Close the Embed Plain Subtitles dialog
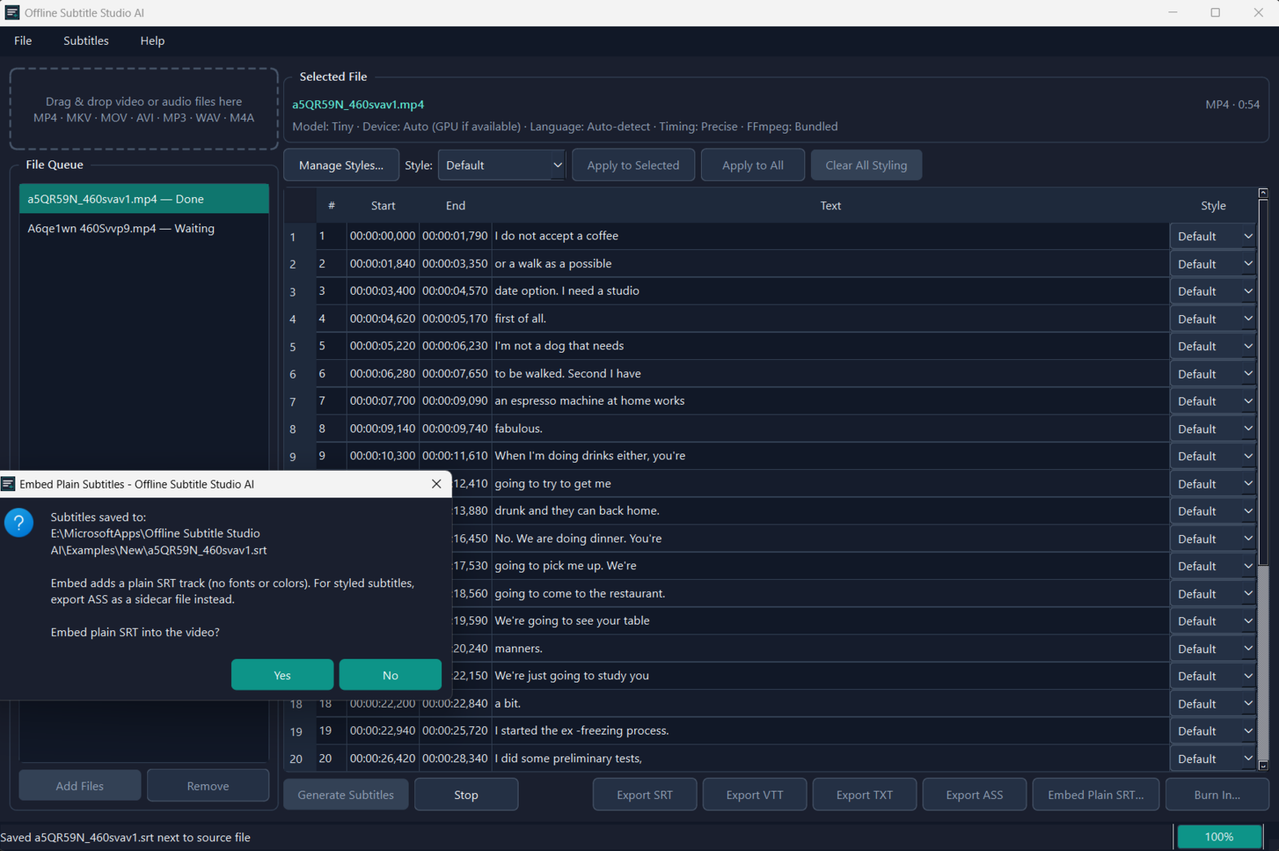 tap(436, 484)
